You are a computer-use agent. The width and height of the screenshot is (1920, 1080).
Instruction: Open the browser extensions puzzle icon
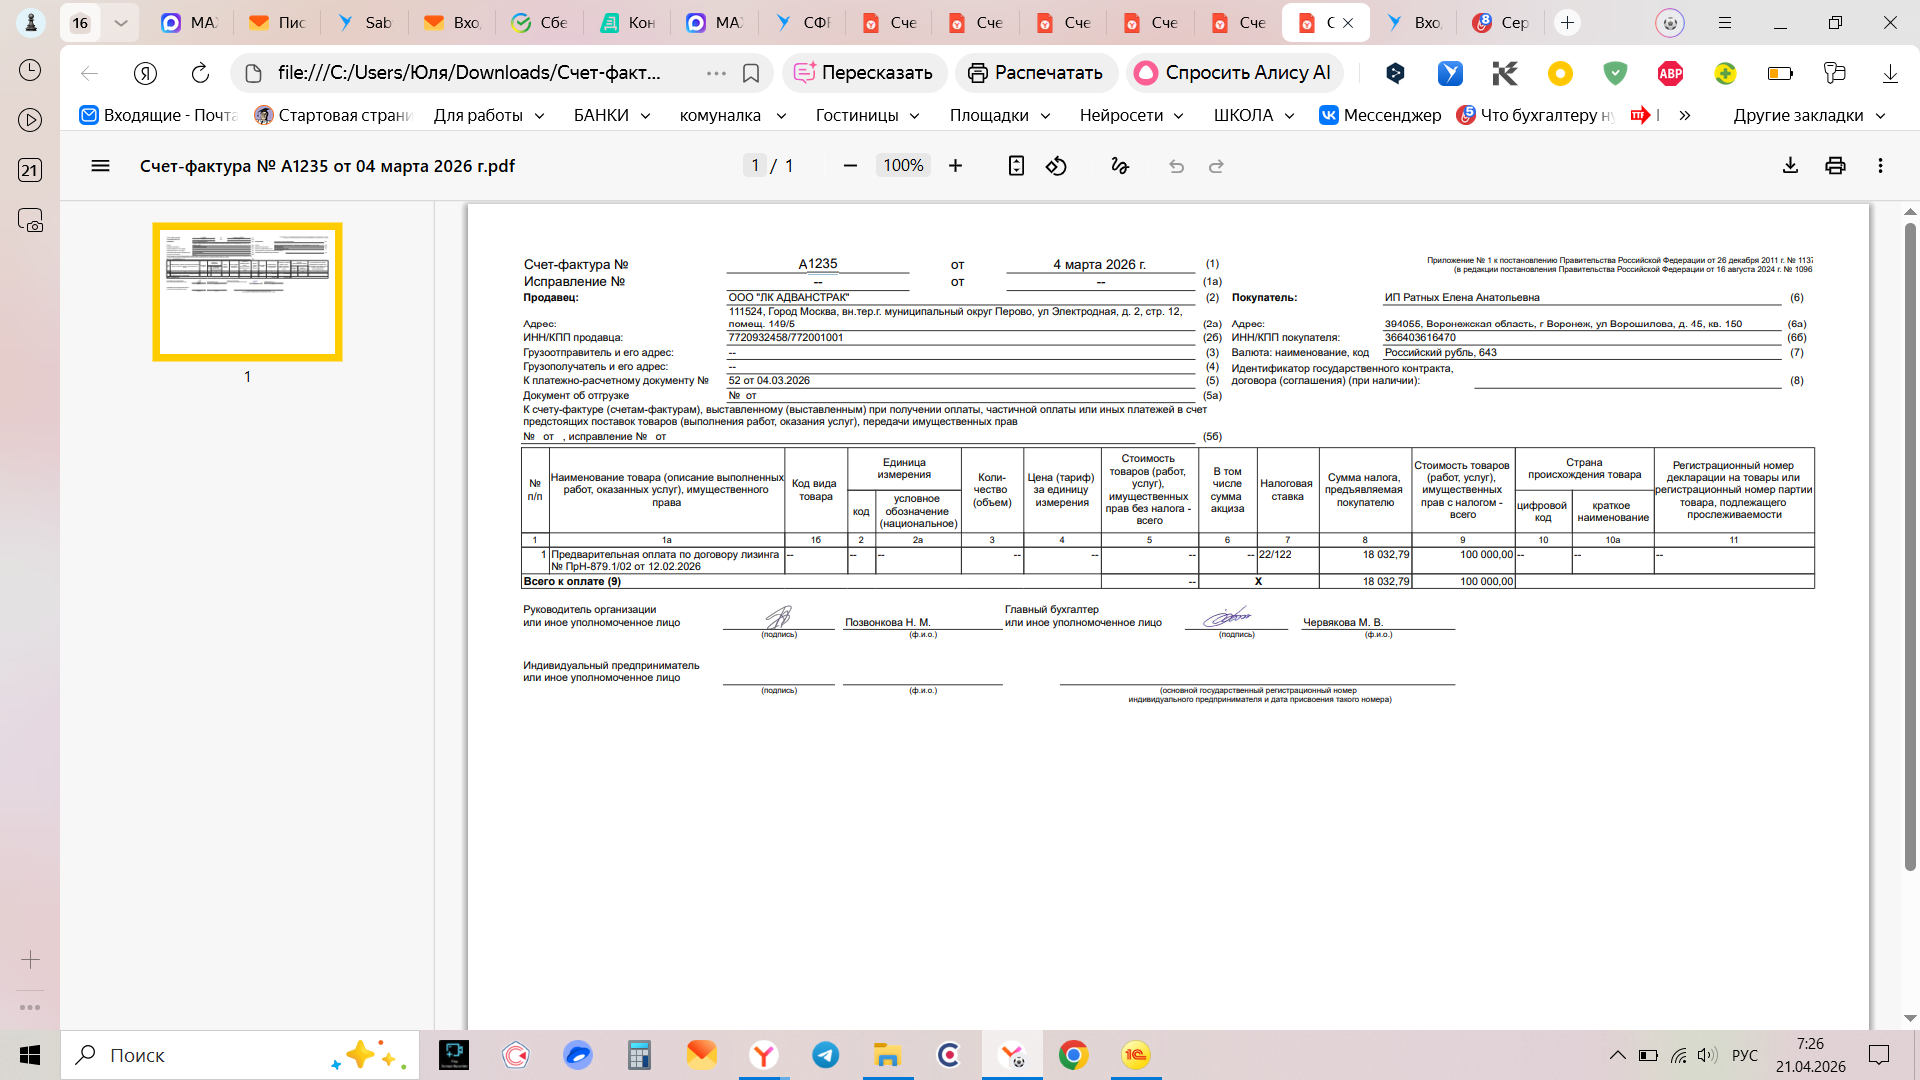coord(1834,73)
